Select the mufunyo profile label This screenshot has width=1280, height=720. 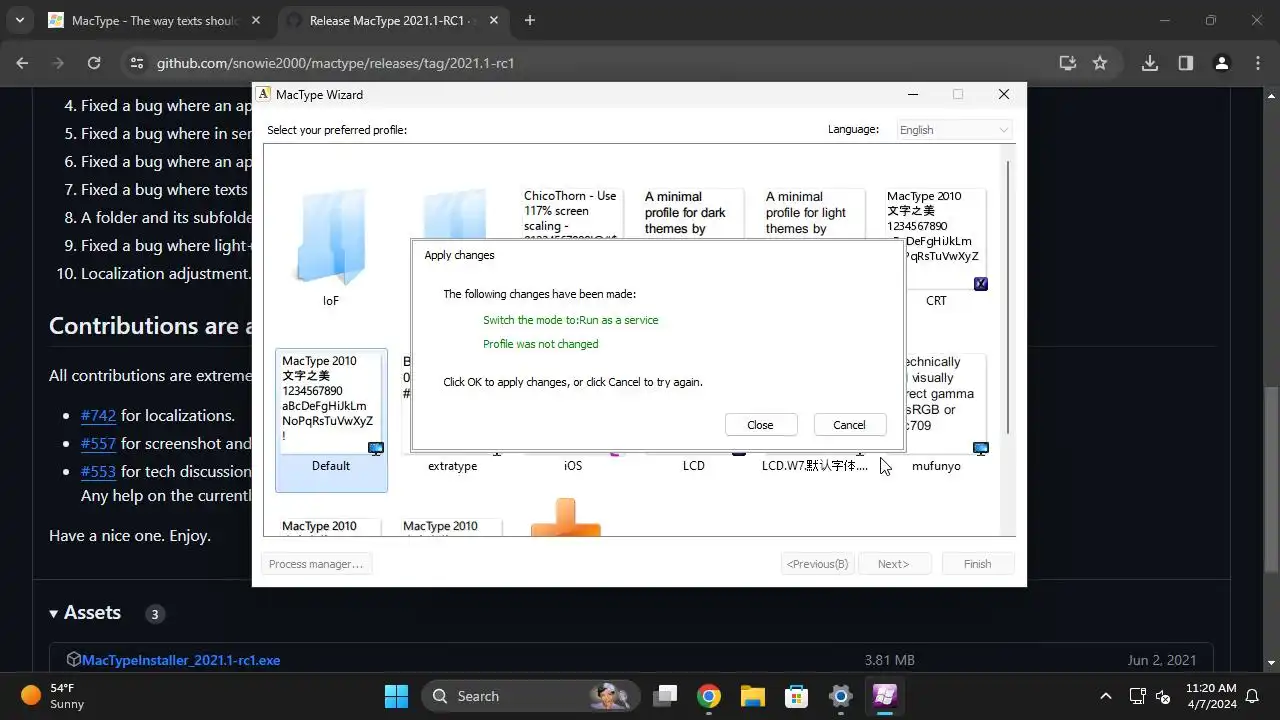pos(936,466)
